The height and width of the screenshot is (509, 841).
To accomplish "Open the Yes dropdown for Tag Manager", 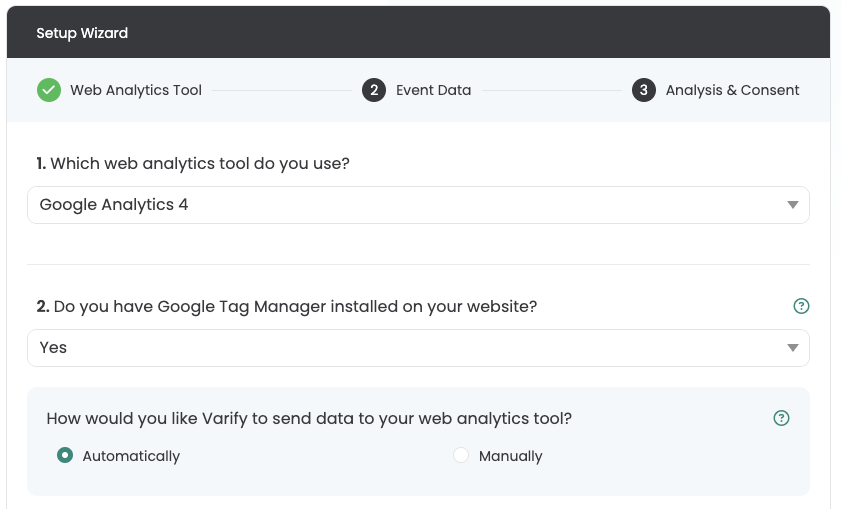I will [418, 348].
